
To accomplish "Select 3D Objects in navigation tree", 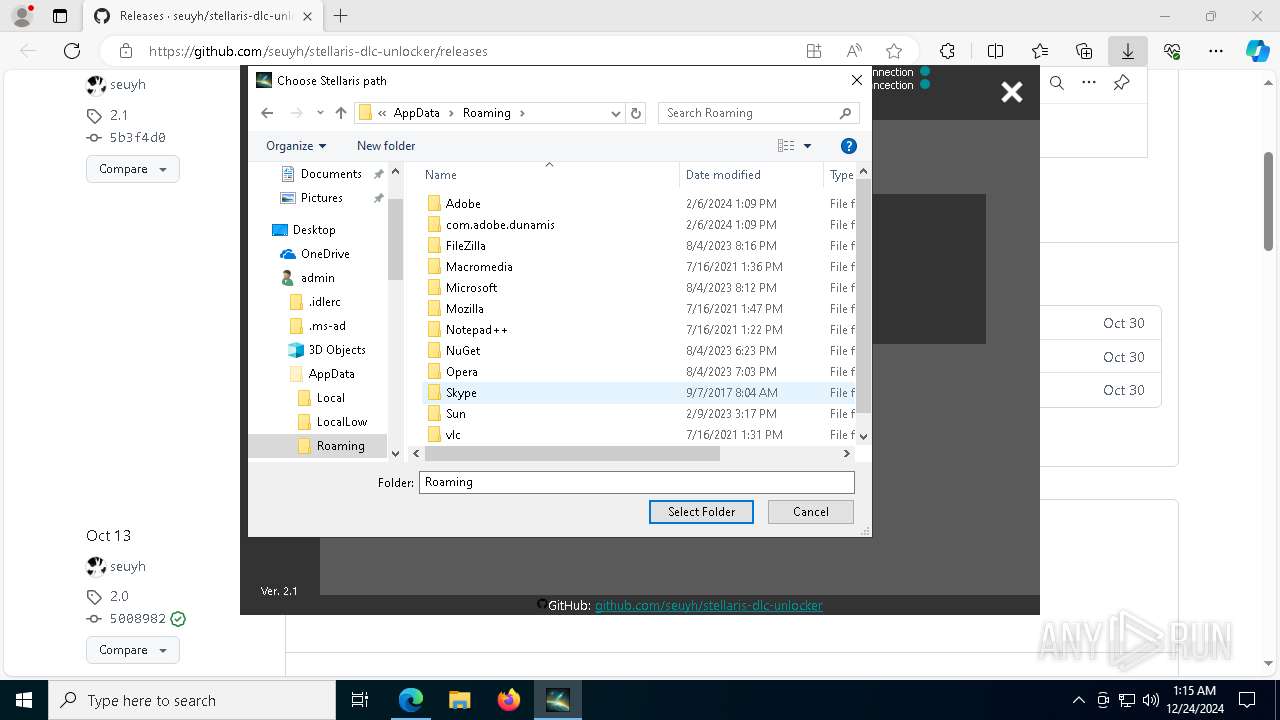I will pos(337,349).
